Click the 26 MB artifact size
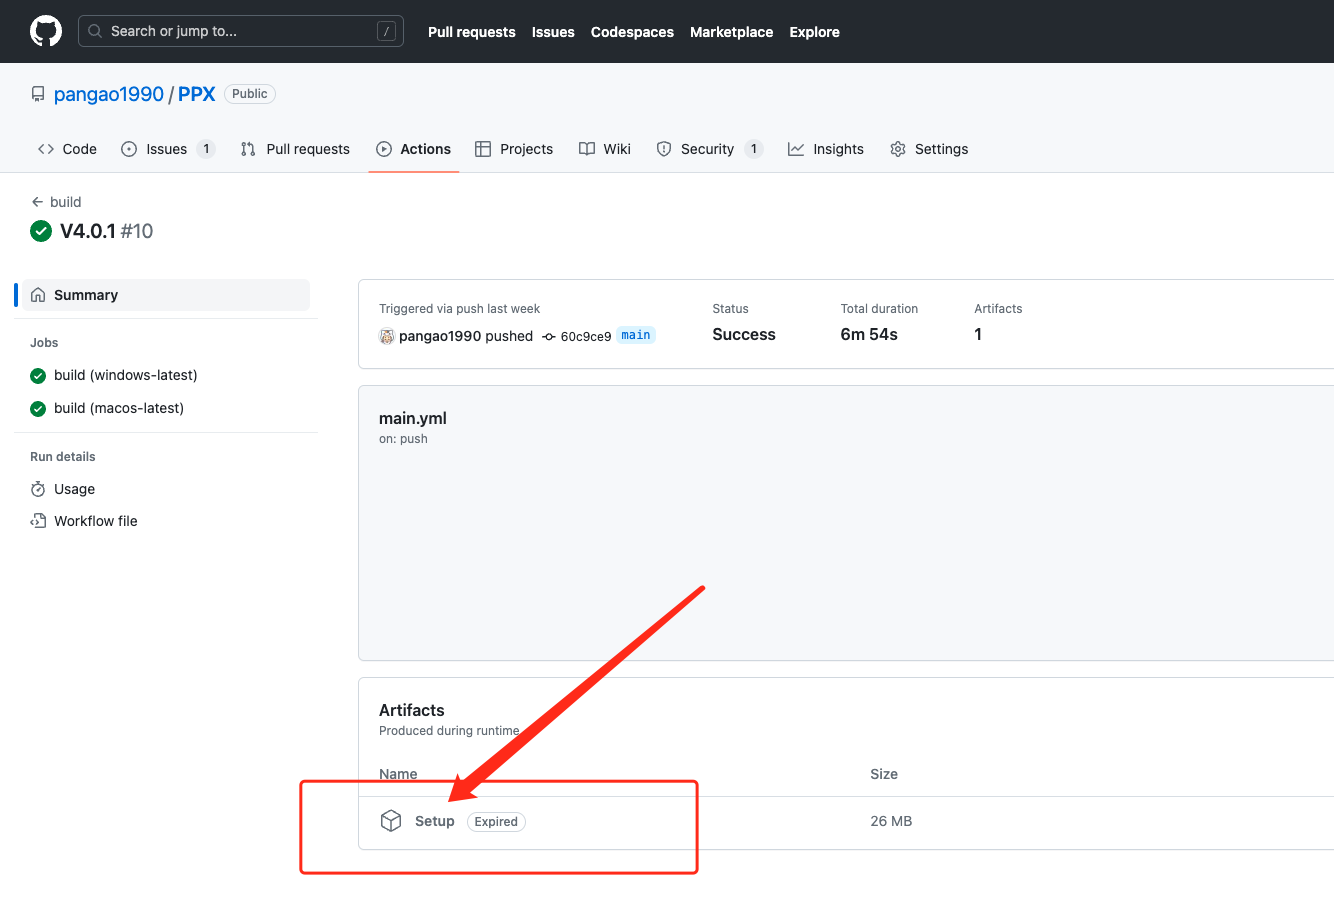Viewport: 1334px width, 921px height. [x=891, y=821]
